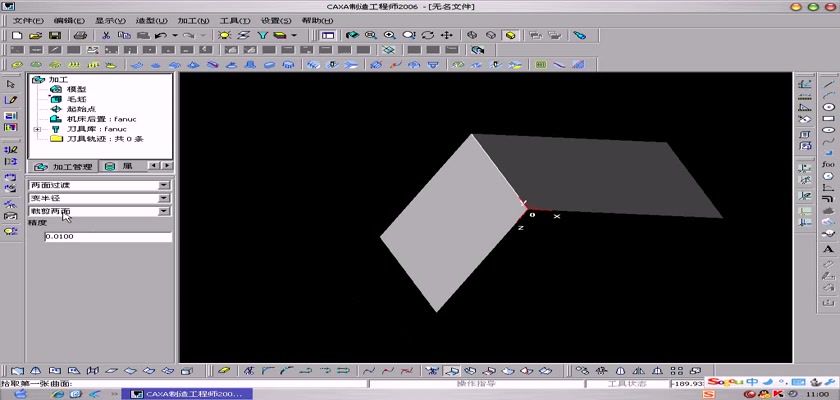Click the zoom window magnifier icon

tap(371, 35)
